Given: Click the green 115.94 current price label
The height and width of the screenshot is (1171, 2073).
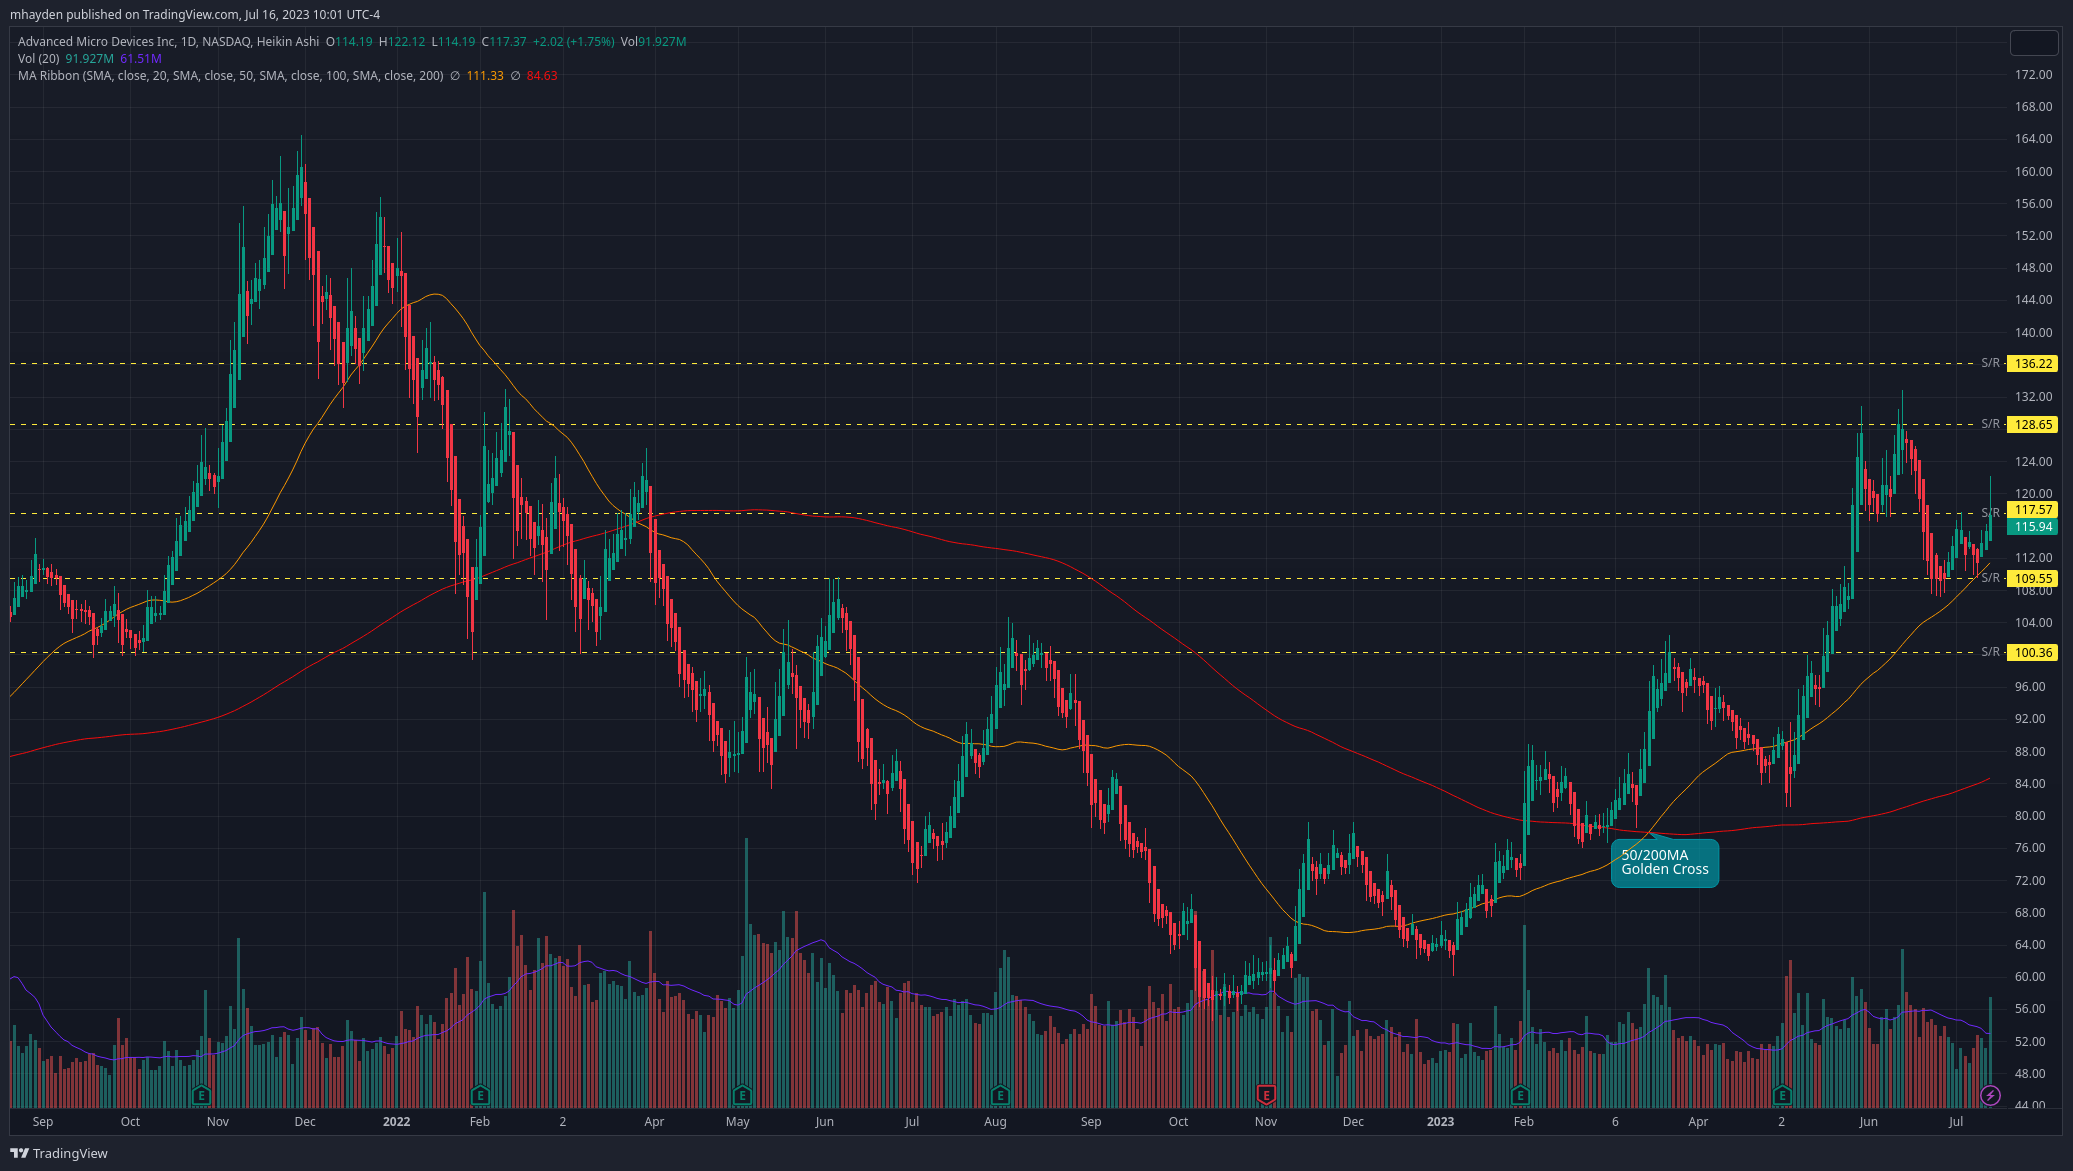Looking at the screenshot, I should click(x=2033, y=527).
